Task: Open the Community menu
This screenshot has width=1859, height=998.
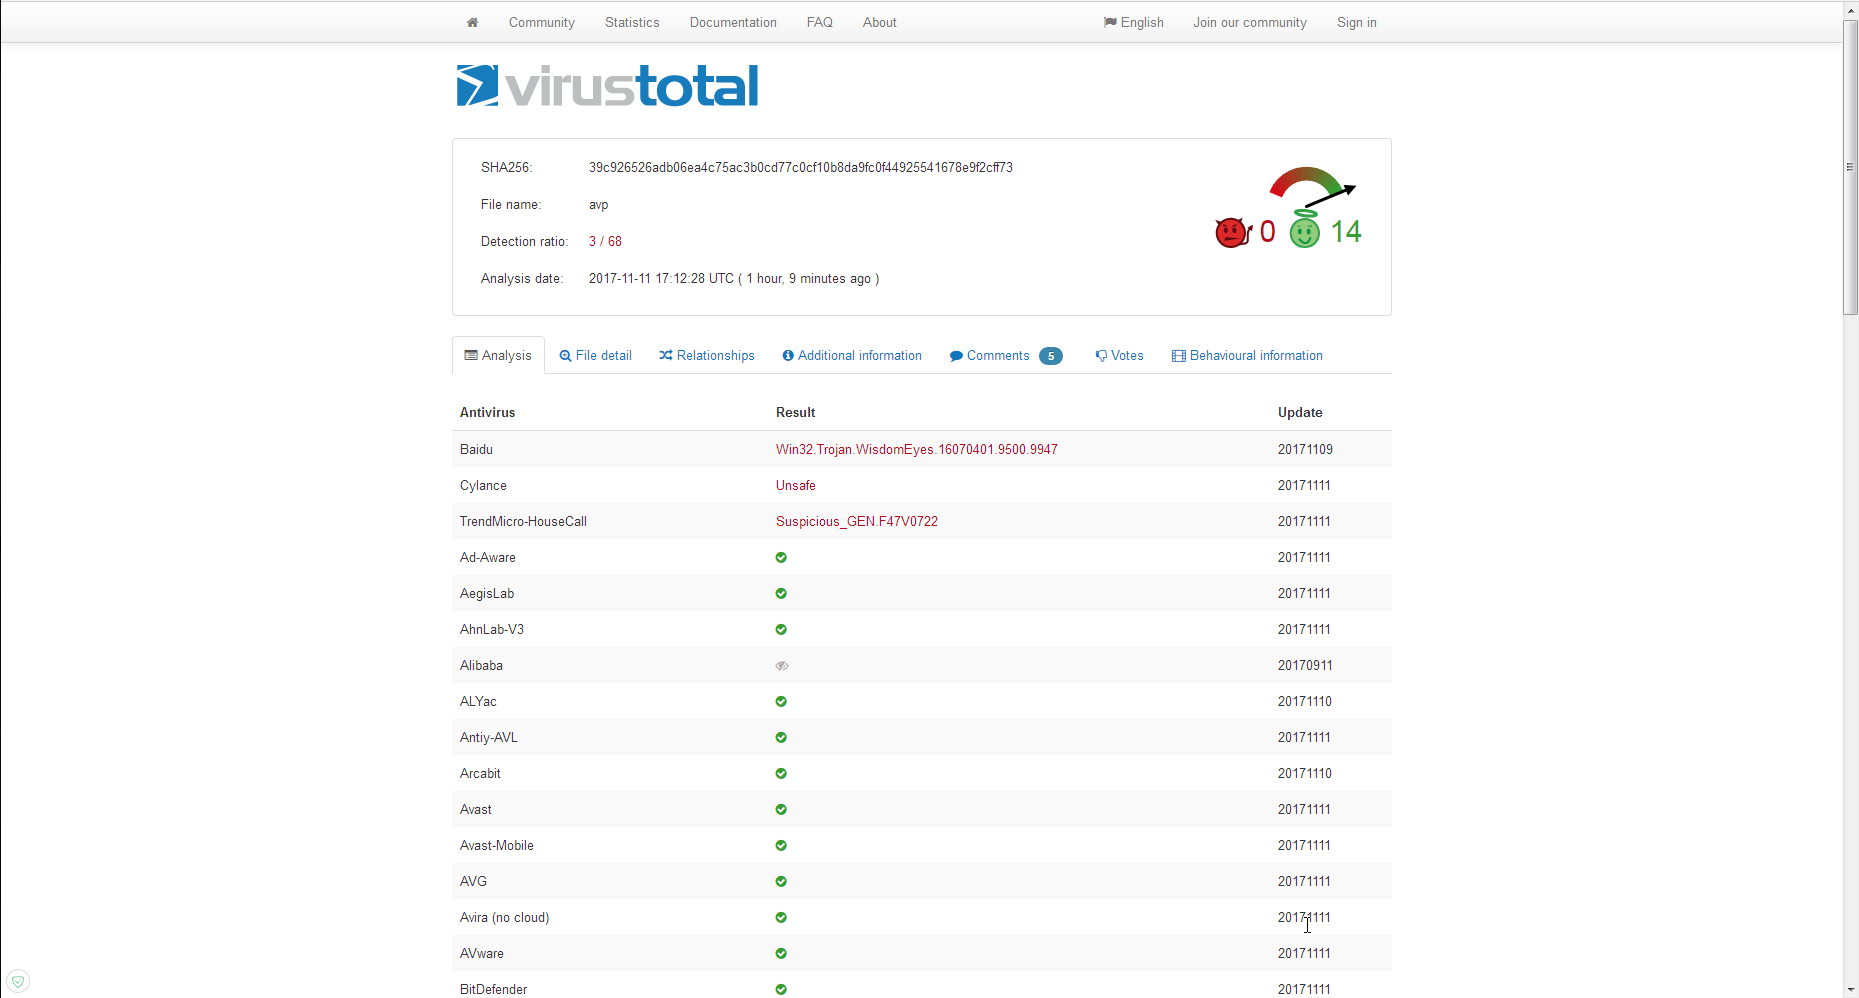Action: 541,22
